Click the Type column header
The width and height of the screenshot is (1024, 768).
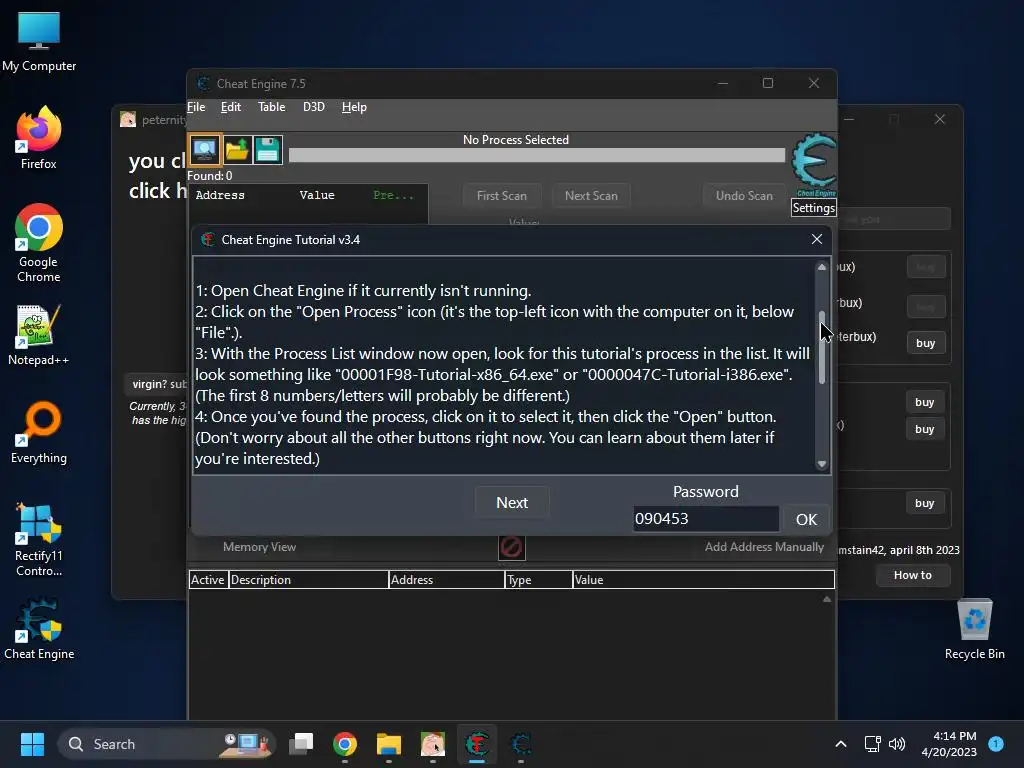(x=539, y=580)
